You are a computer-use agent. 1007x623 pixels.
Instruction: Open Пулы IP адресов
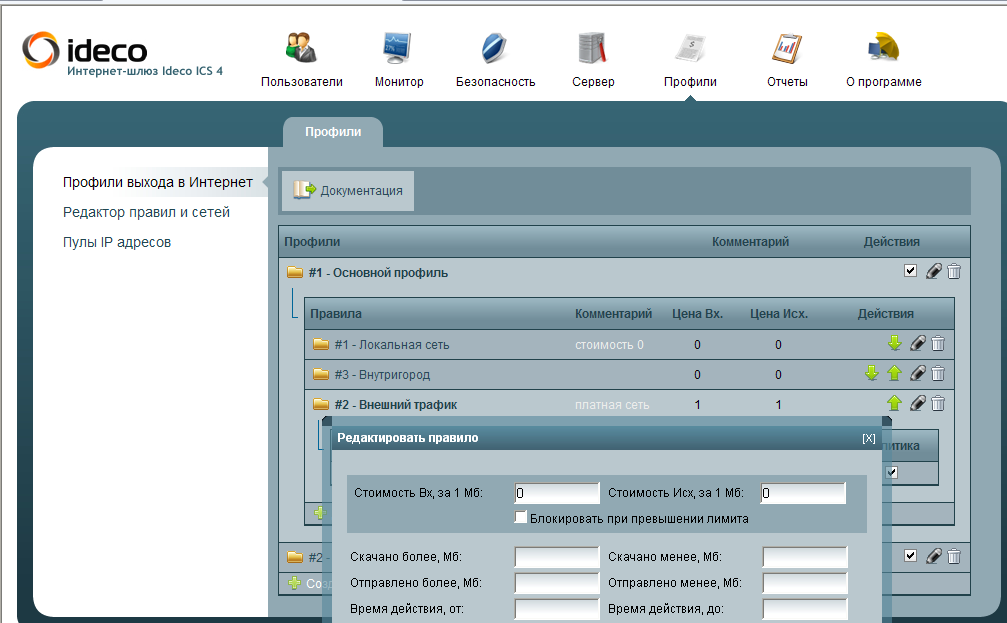(x=117, y=242)
